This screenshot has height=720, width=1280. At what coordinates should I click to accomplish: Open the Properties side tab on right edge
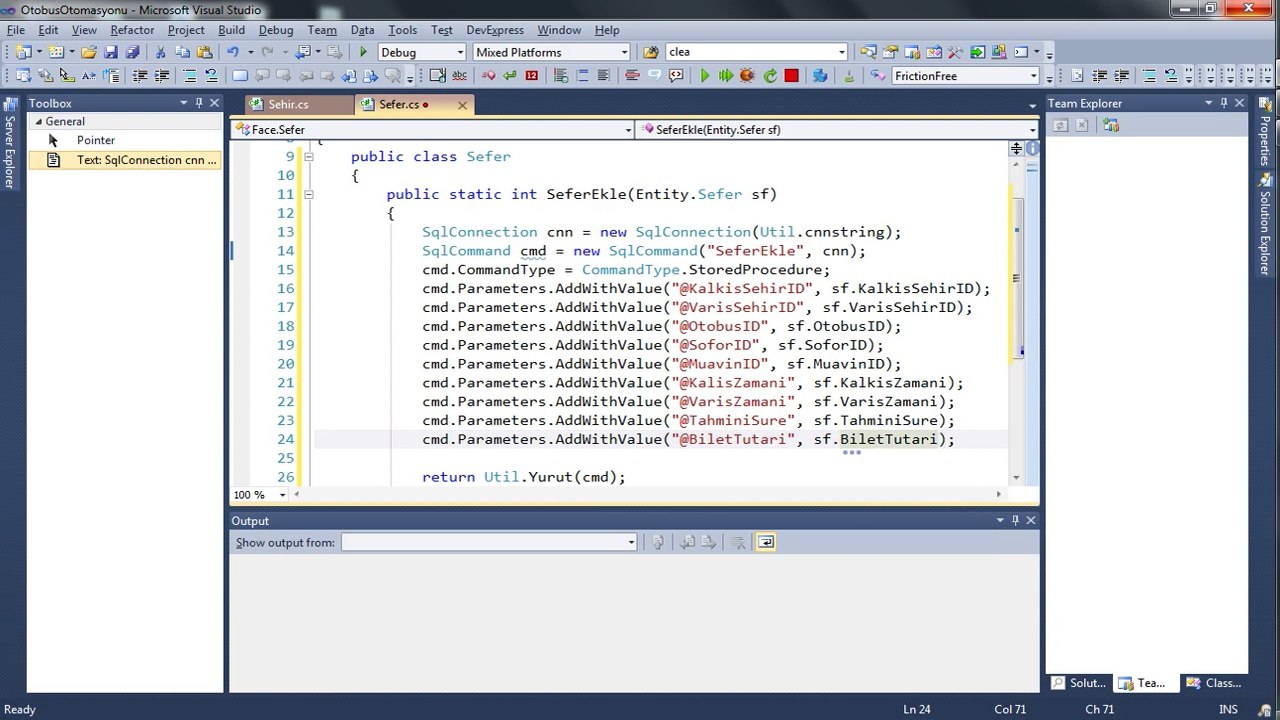(x=1265, y=132)
